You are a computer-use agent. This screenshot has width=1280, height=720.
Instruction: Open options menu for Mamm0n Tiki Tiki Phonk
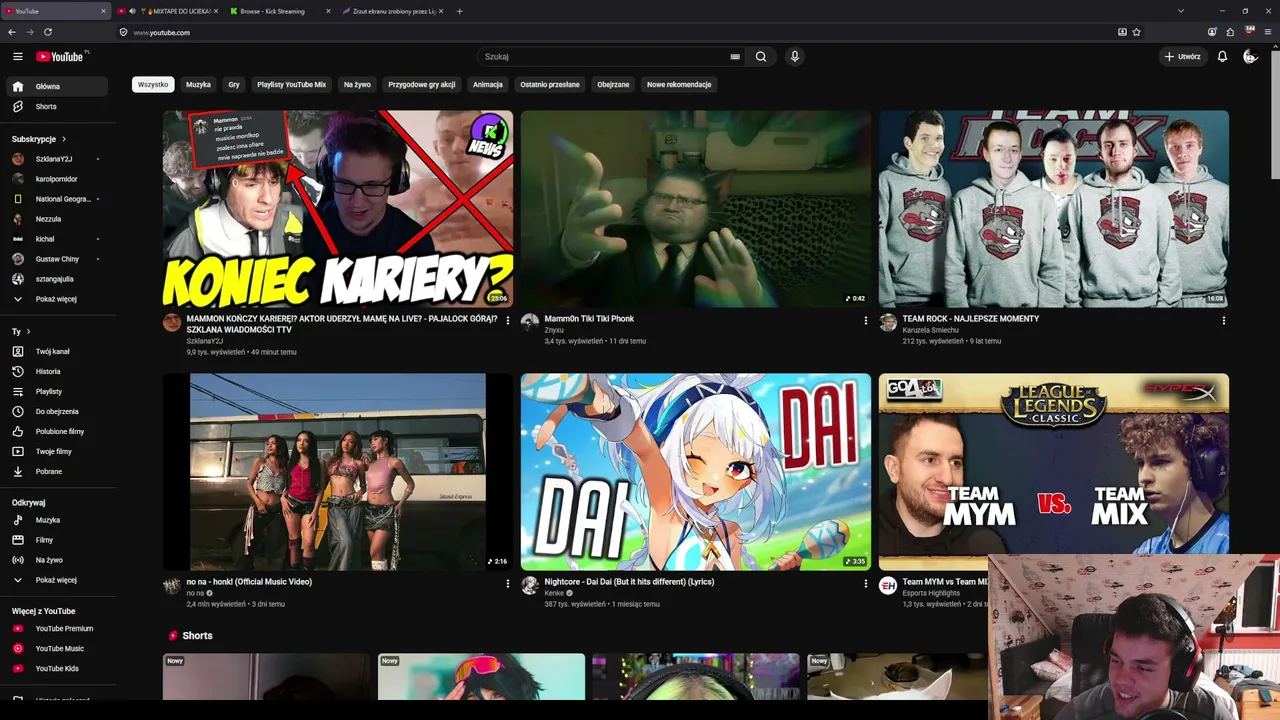tap(866, 321)
